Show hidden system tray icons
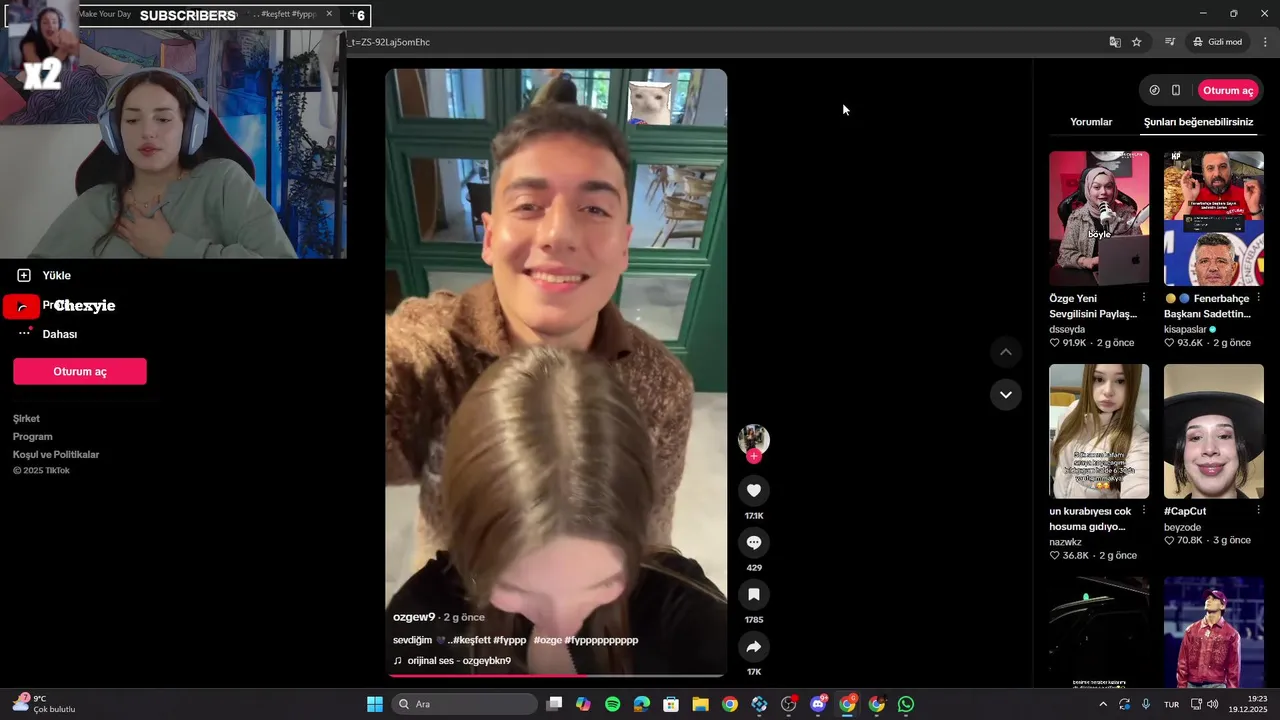The image size is (1280, 720). tap(1103, 704)
